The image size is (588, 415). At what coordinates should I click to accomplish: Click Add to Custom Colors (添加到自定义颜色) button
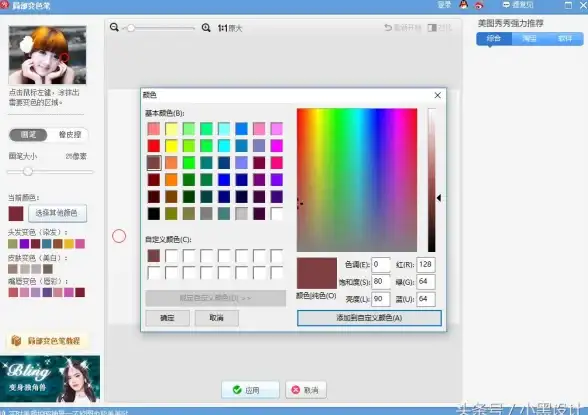coord(369,318)
